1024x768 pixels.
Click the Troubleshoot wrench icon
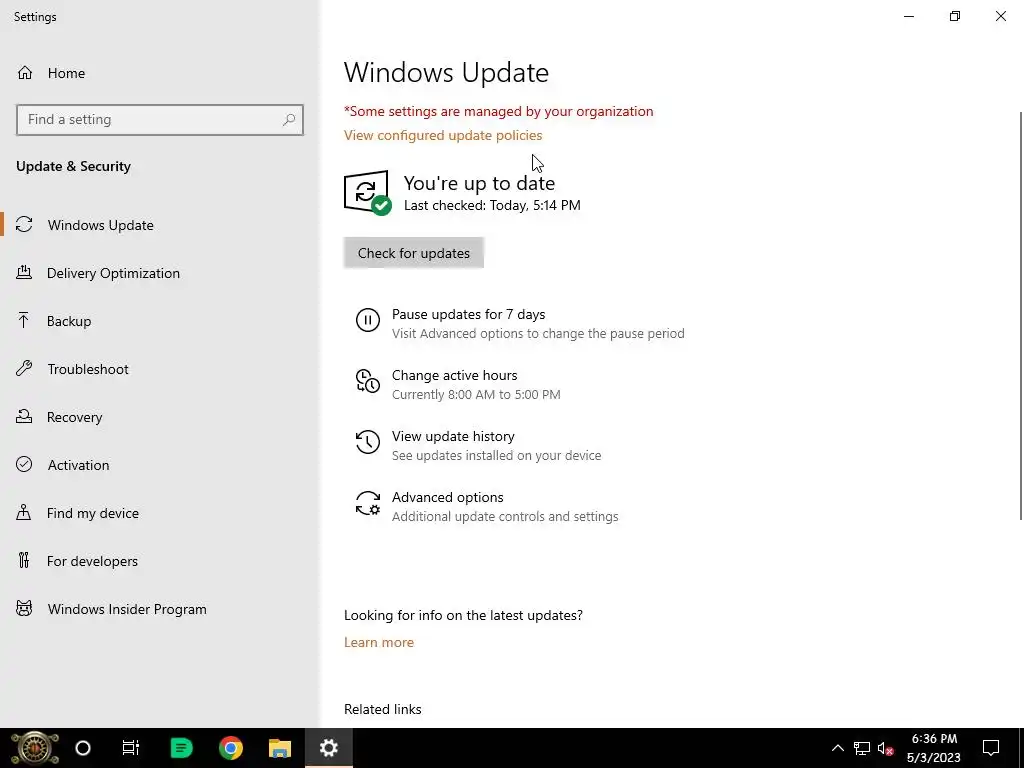tap(24, 368)
